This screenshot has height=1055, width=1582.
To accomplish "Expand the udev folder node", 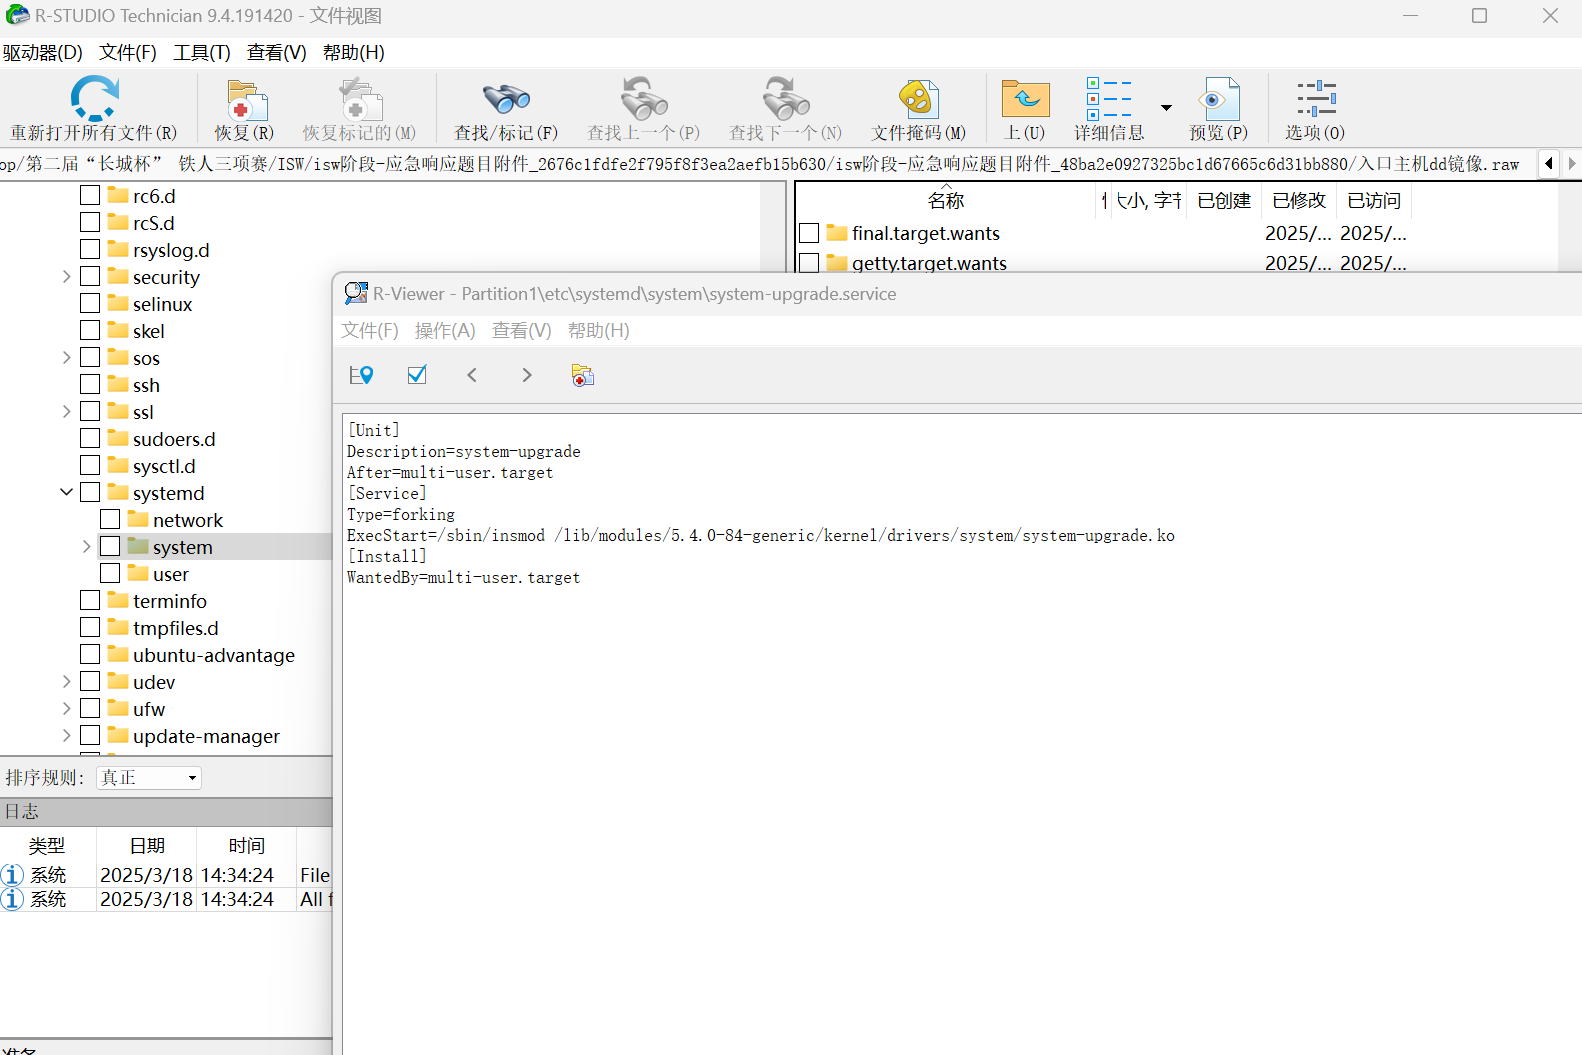I will [x=66, y=681].
